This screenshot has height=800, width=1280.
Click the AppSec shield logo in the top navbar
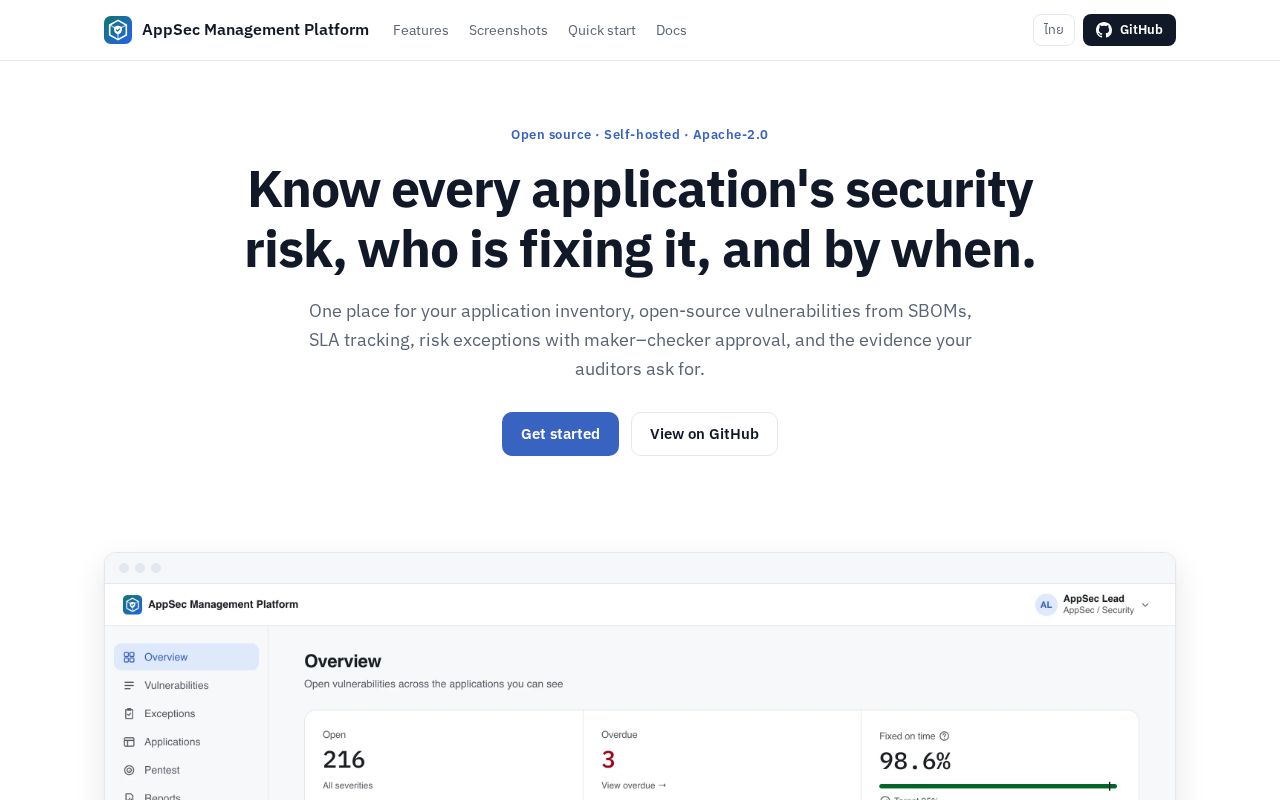click(x=118, y=30)
